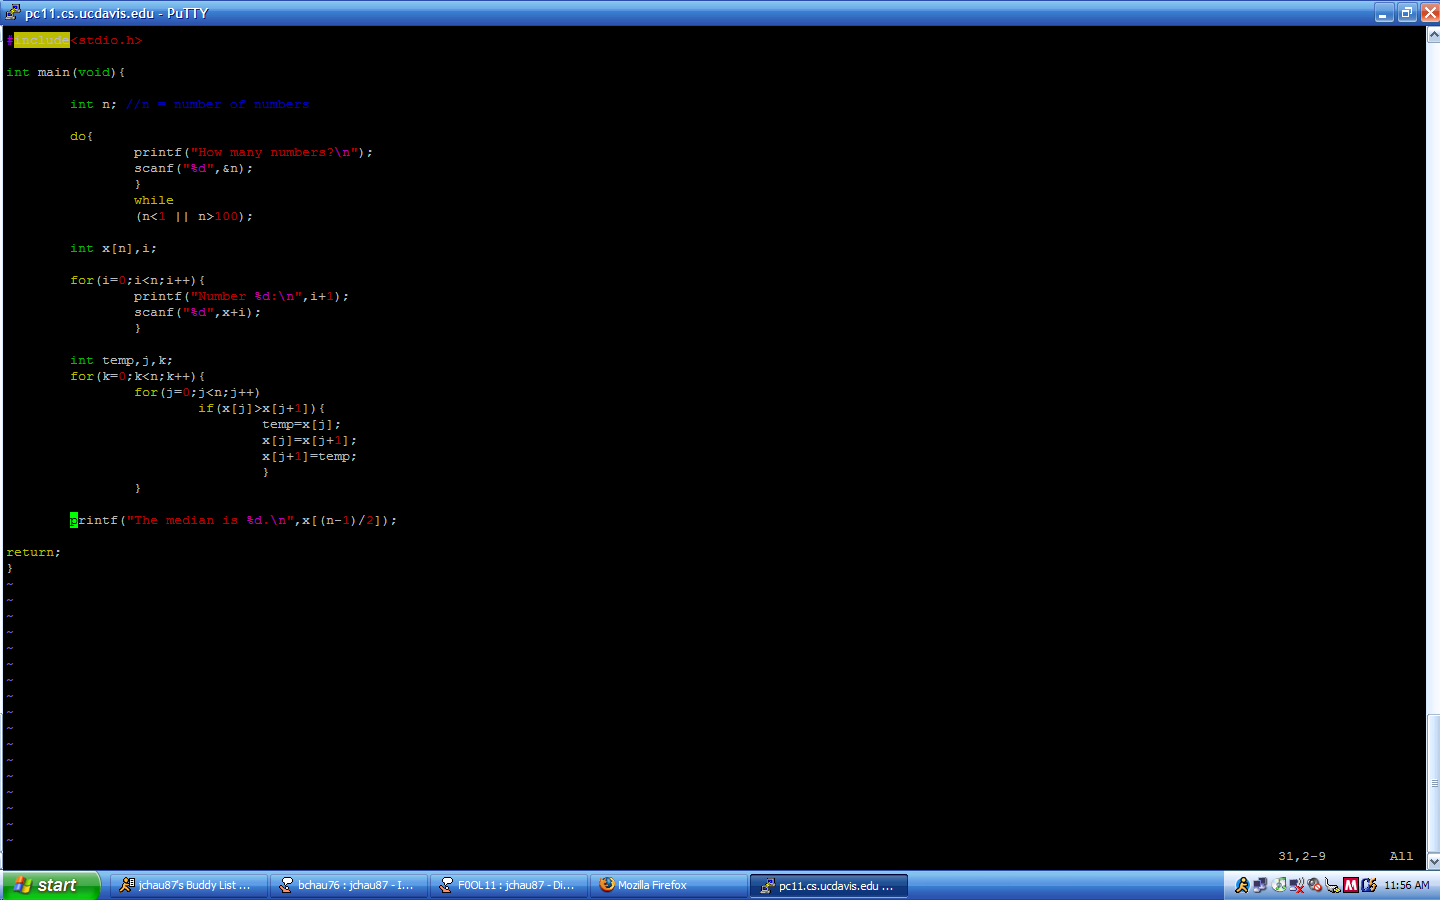Restore down the PuTTY window

pyautogui.click(x=1407, y=13)
